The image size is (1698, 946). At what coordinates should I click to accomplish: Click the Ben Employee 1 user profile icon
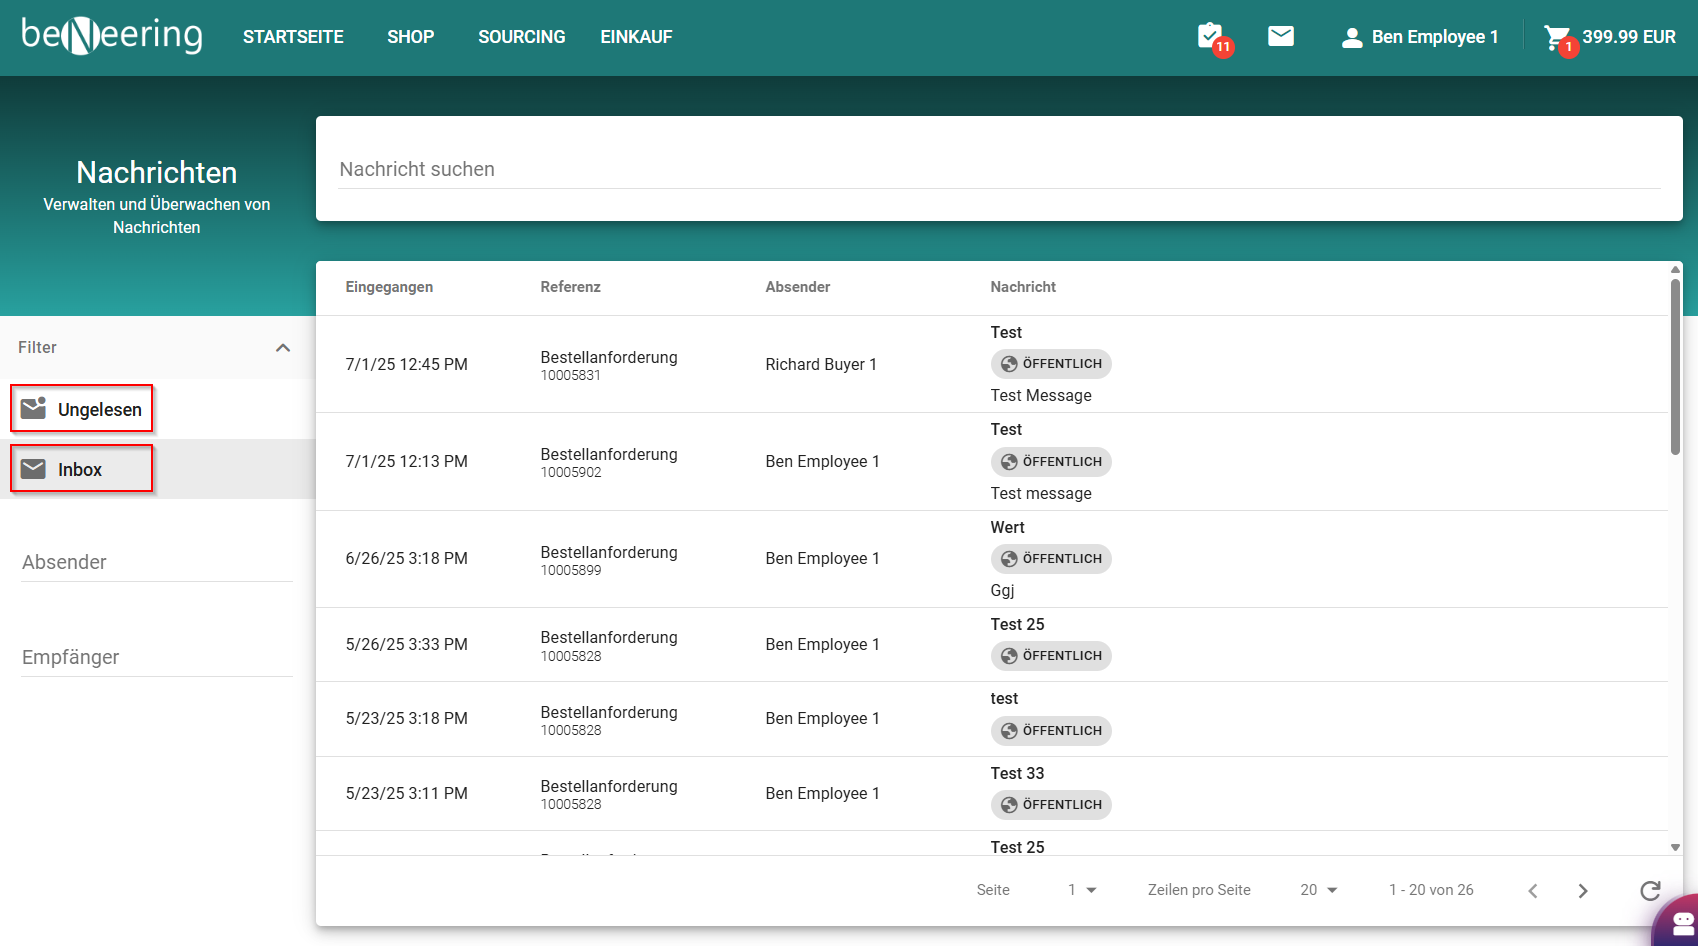coord(1352,38)
